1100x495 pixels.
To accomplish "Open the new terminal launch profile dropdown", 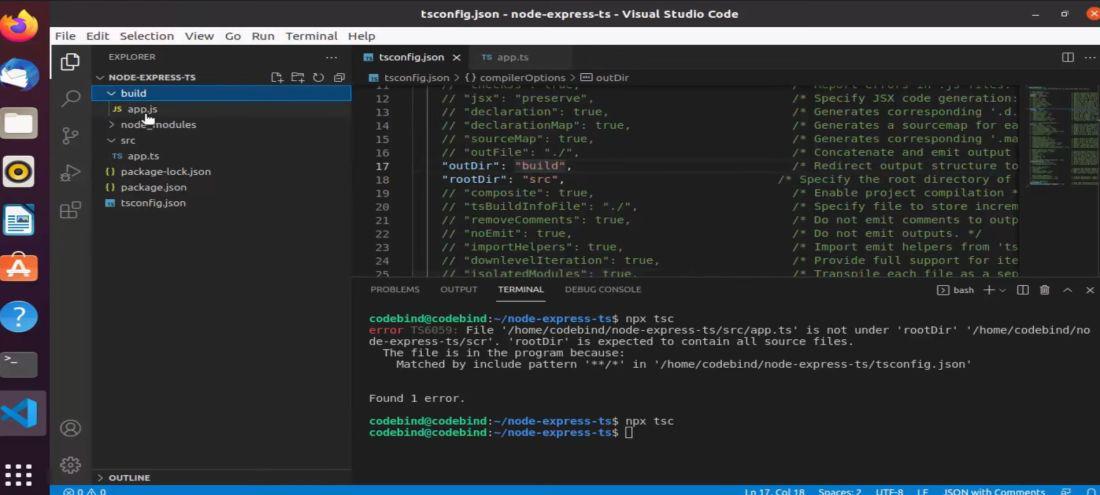I will pos(1002,290).
